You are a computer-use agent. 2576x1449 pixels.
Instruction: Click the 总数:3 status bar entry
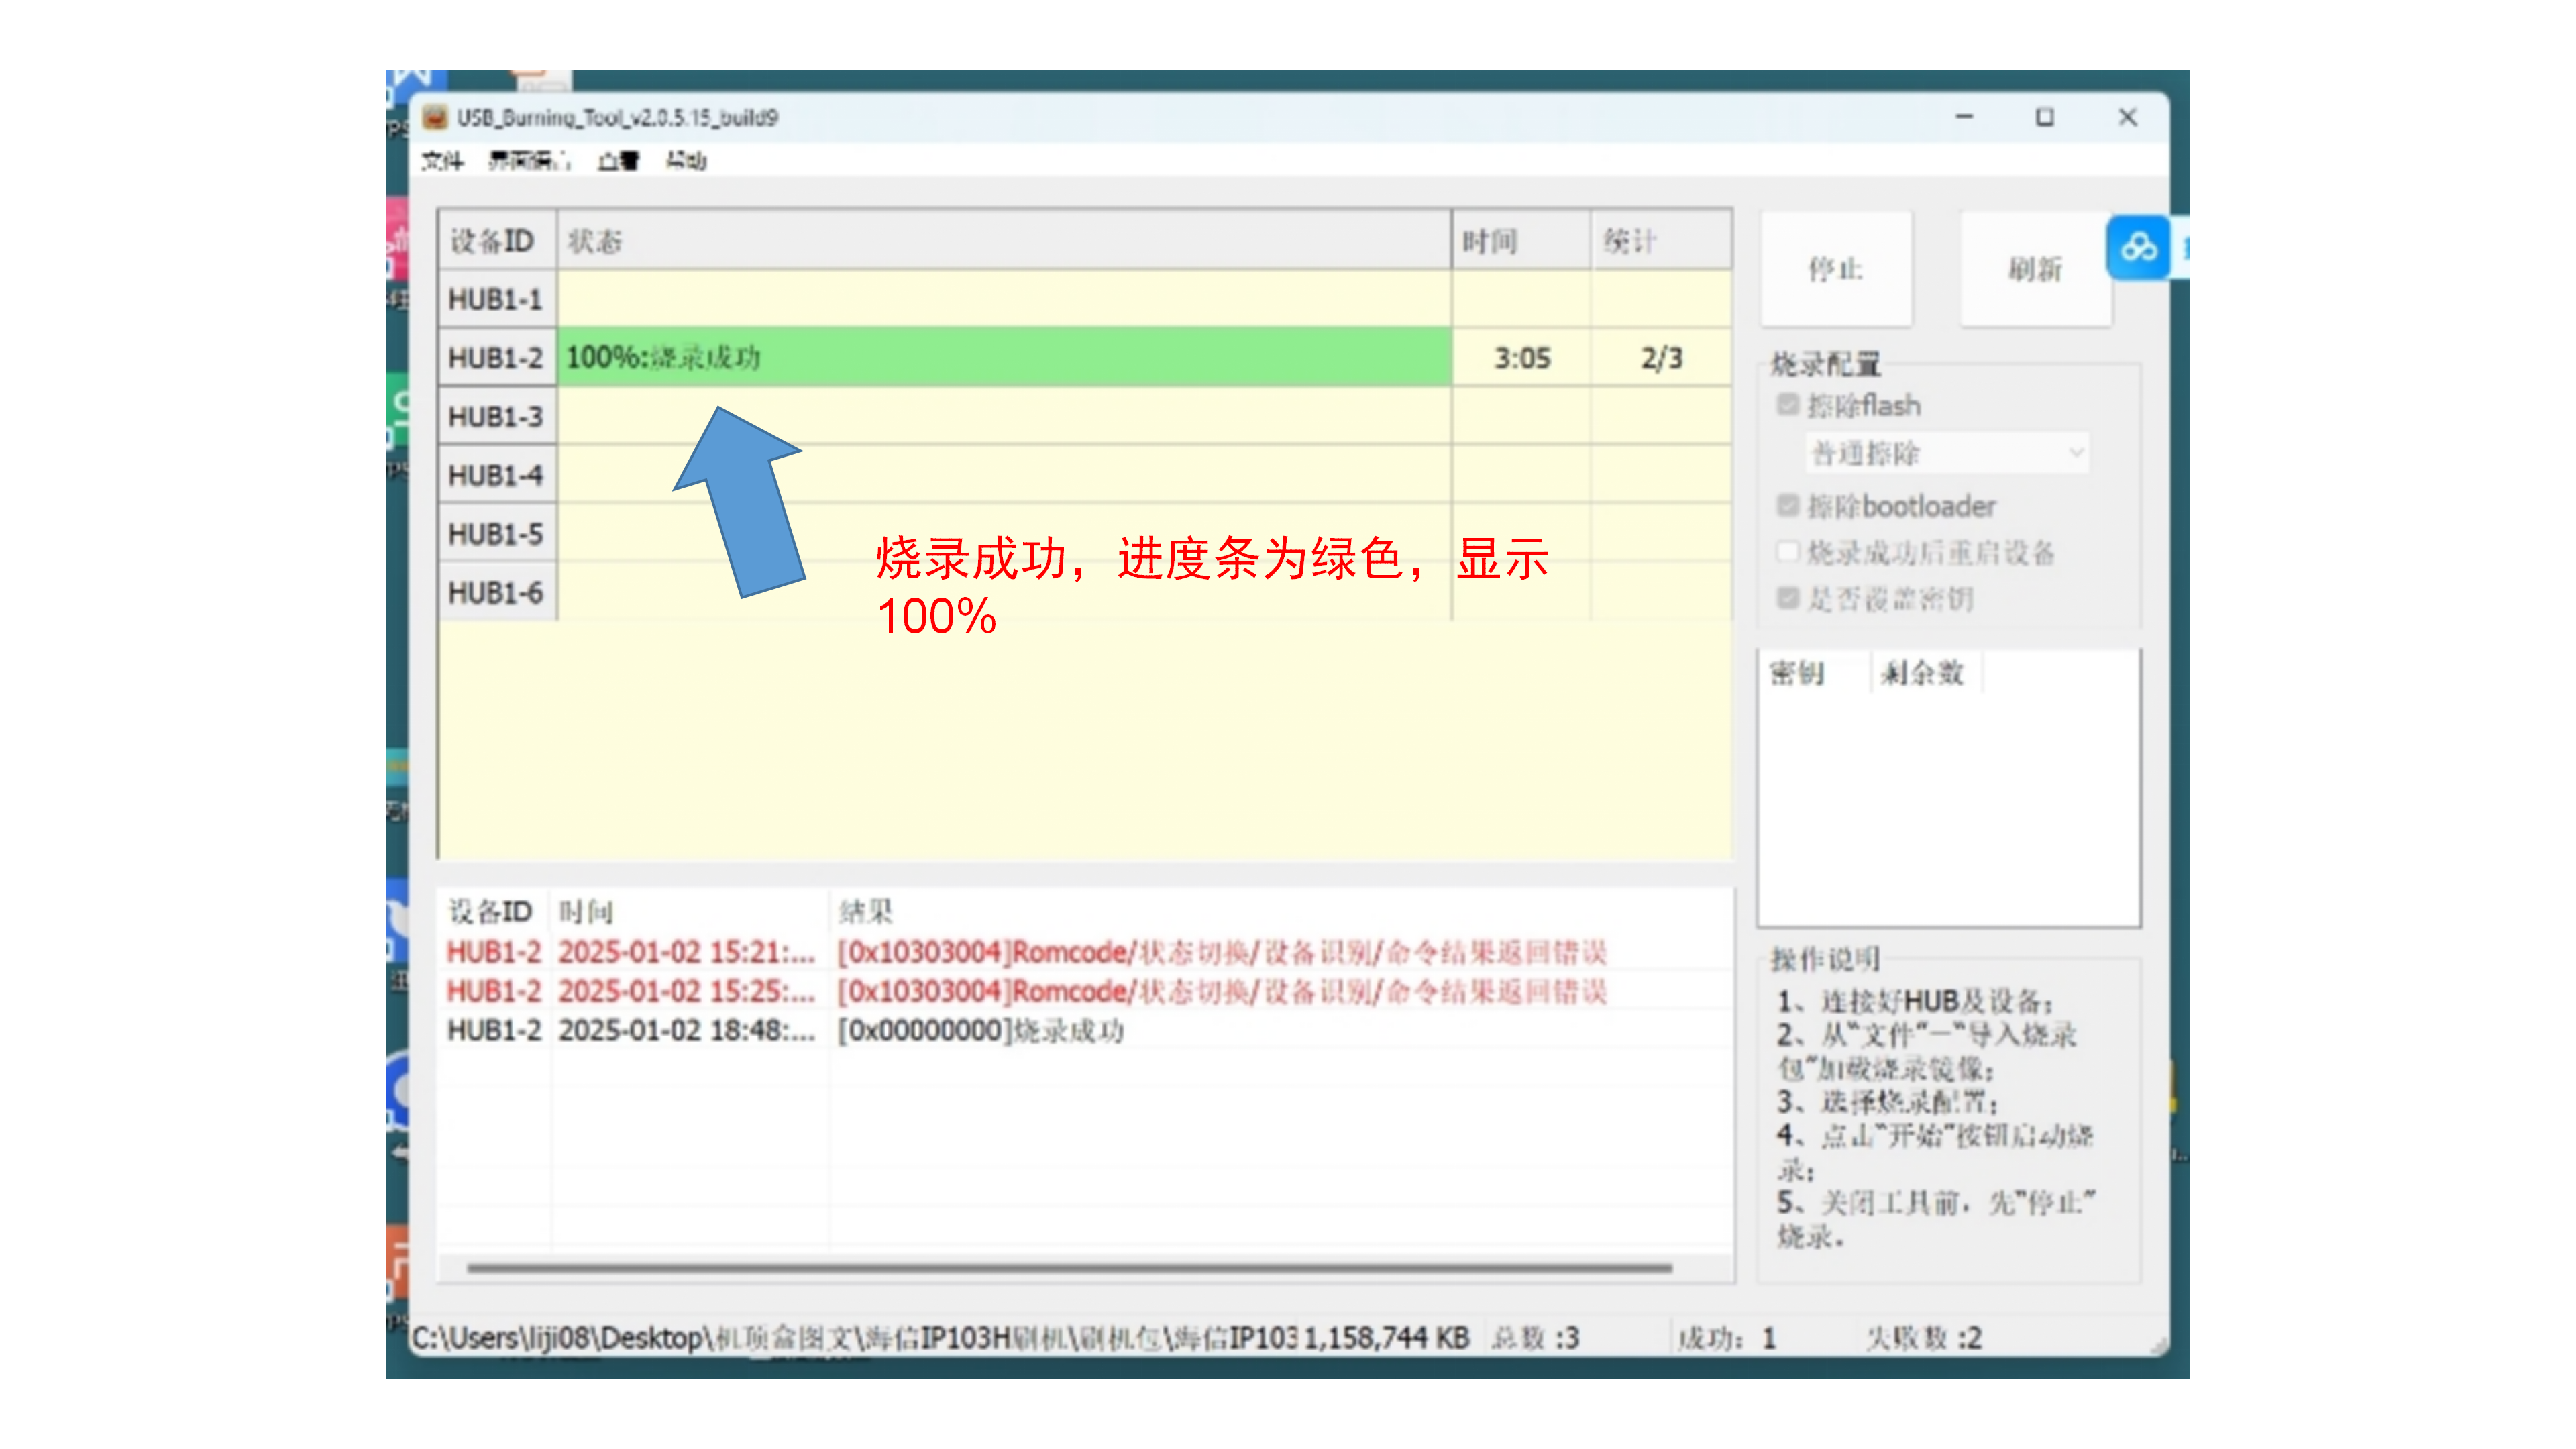pos(1536,1337)
